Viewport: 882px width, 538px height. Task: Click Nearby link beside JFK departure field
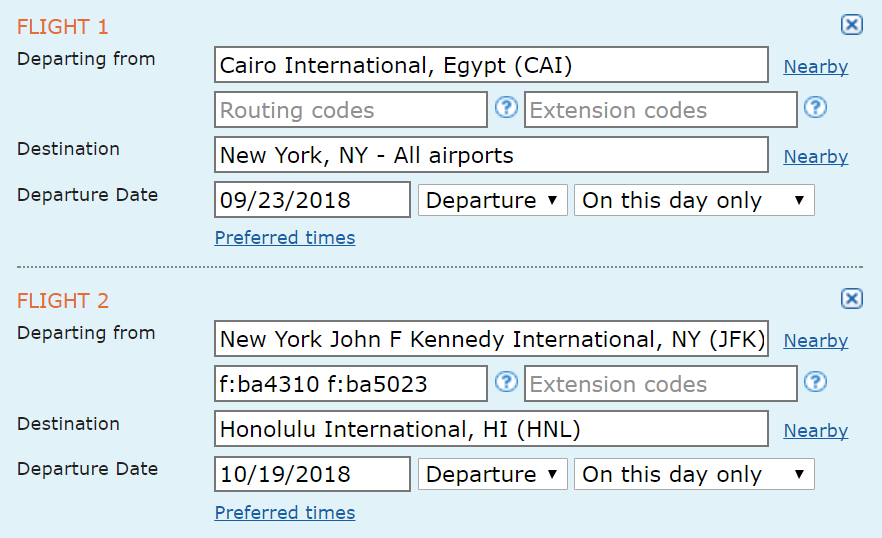[x=816, y=340]
